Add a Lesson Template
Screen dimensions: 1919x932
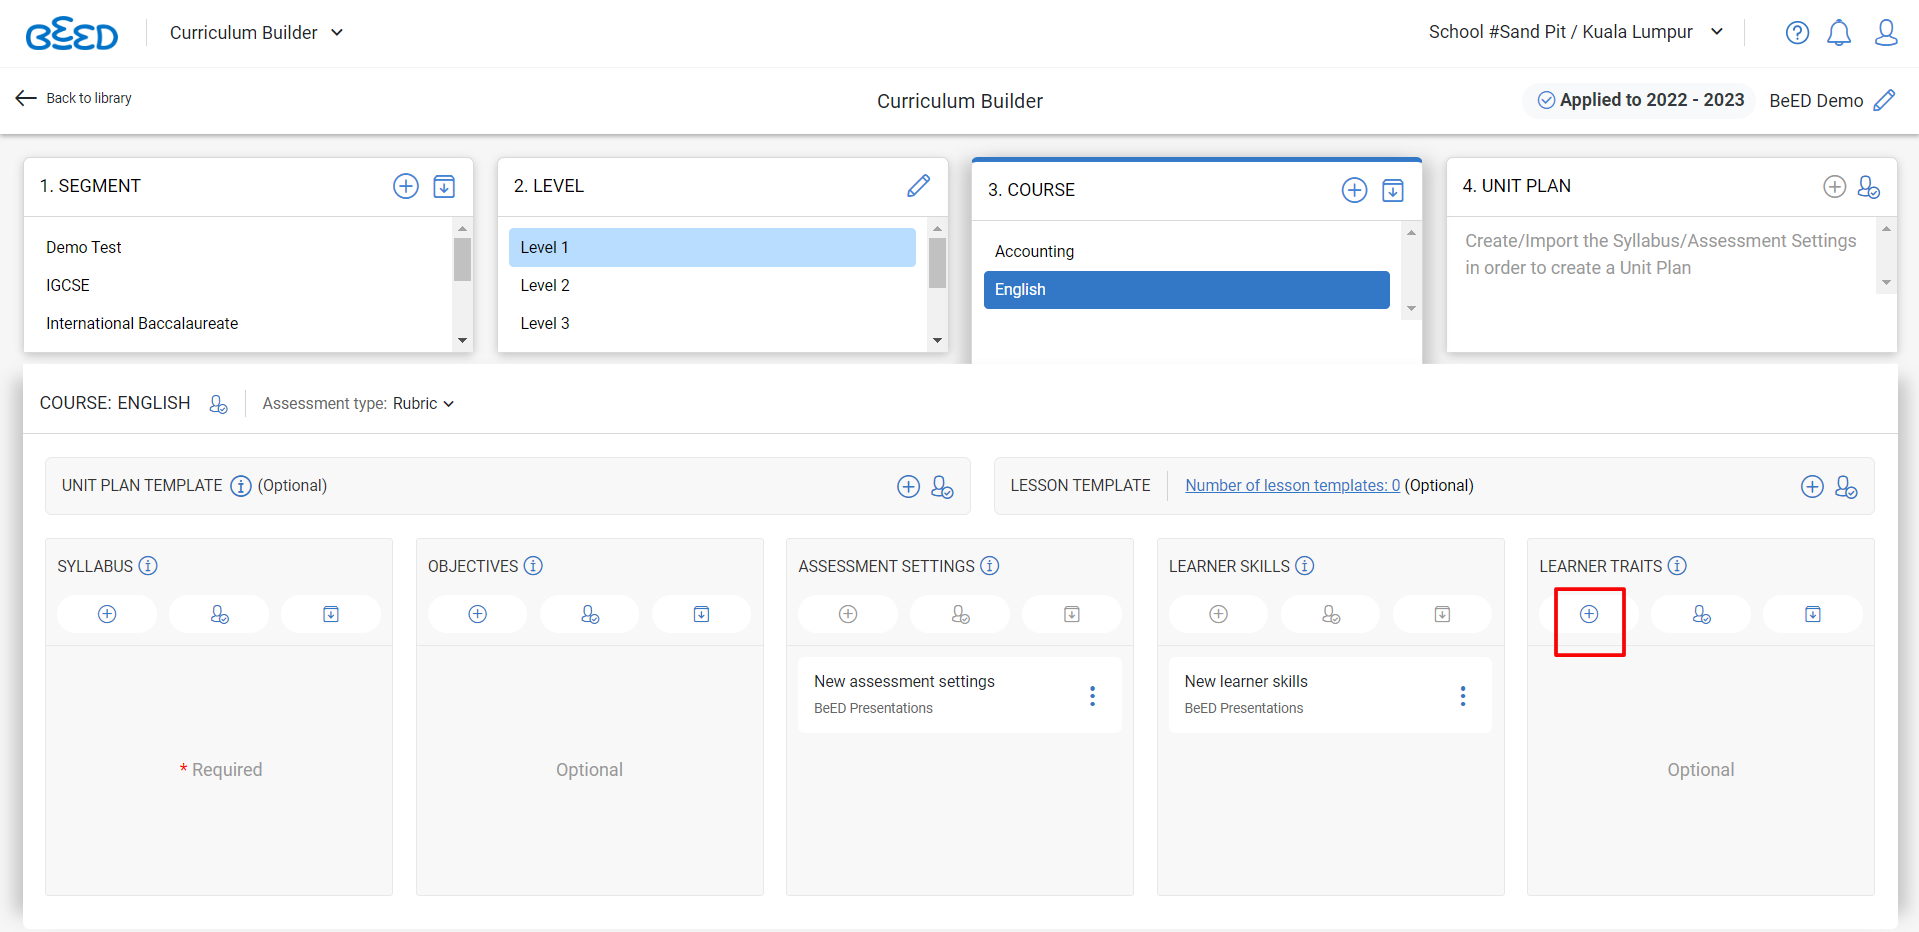click(1812, 486)
